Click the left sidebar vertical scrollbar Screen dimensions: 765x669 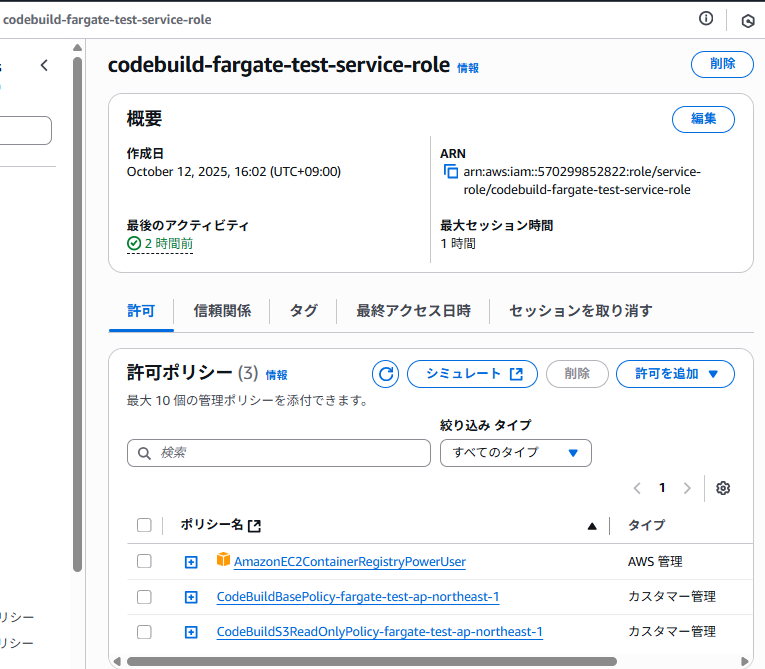tap(77, 314)
